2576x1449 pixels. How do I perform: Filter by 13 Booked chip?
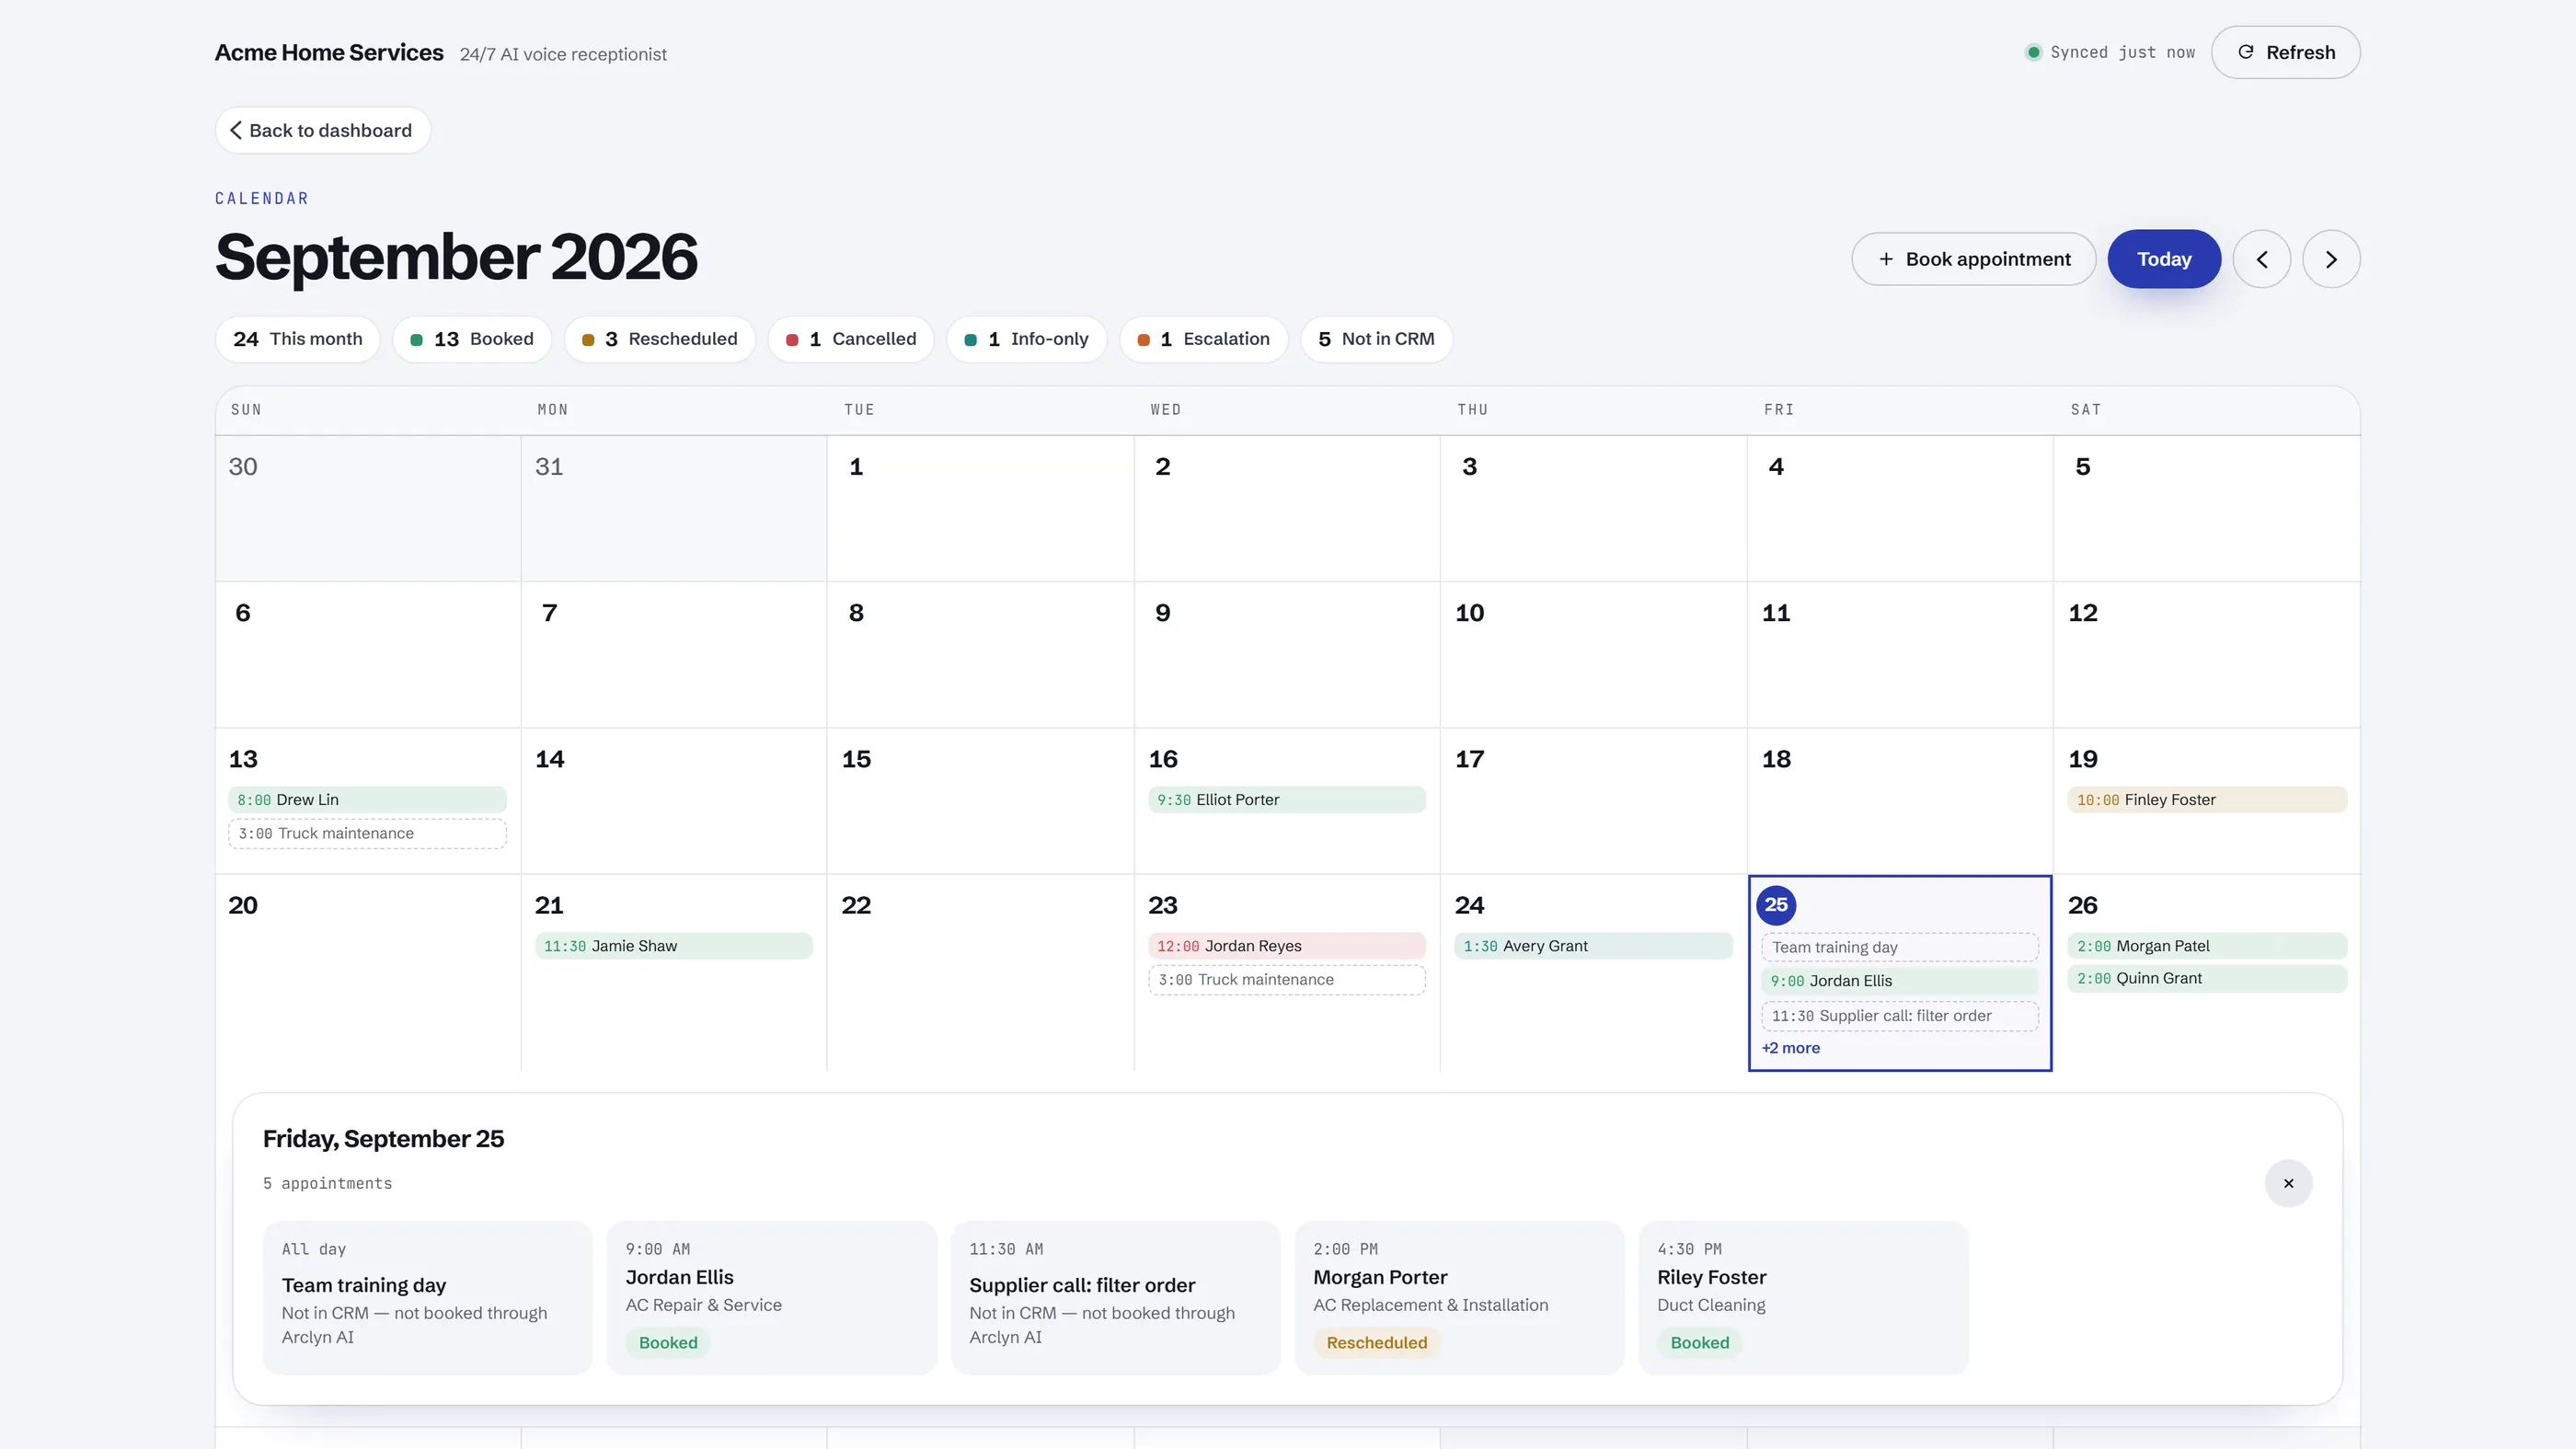coord(472,339)
